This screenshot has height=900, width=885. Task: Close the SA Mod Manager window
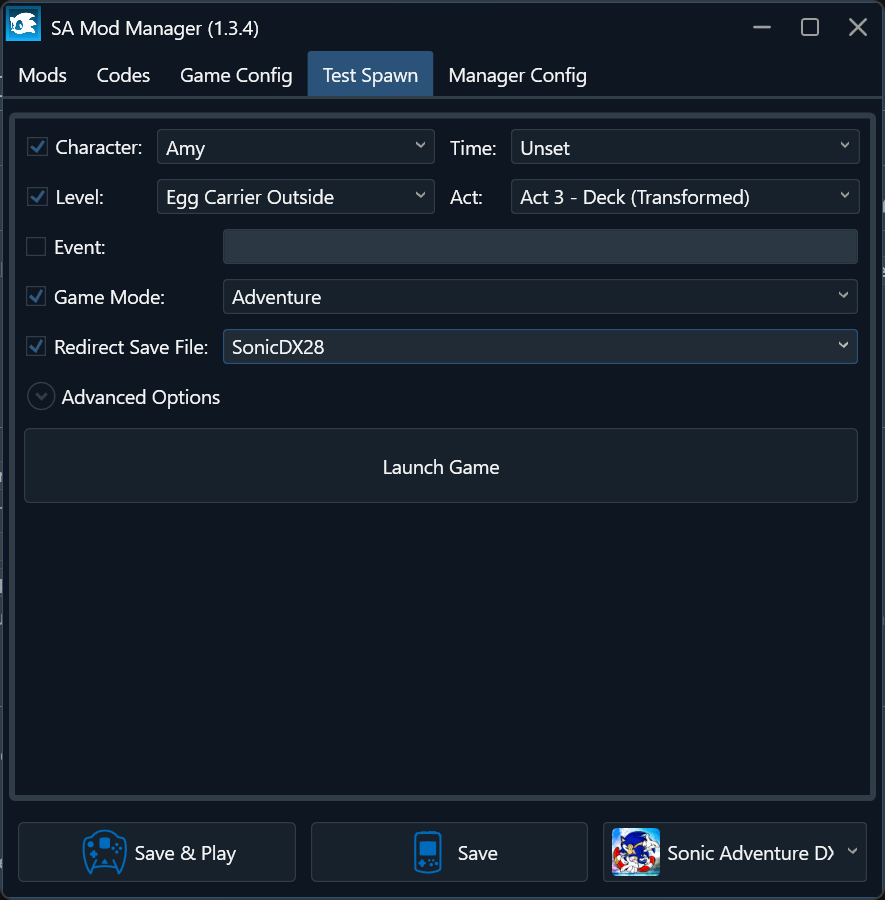pos(857,28)
